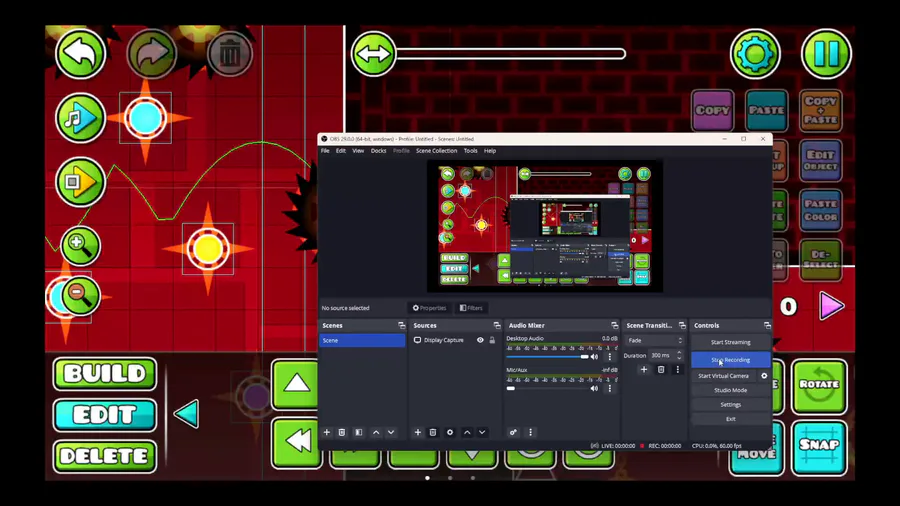Go to next layer with the pink arrow

(831, 306)
